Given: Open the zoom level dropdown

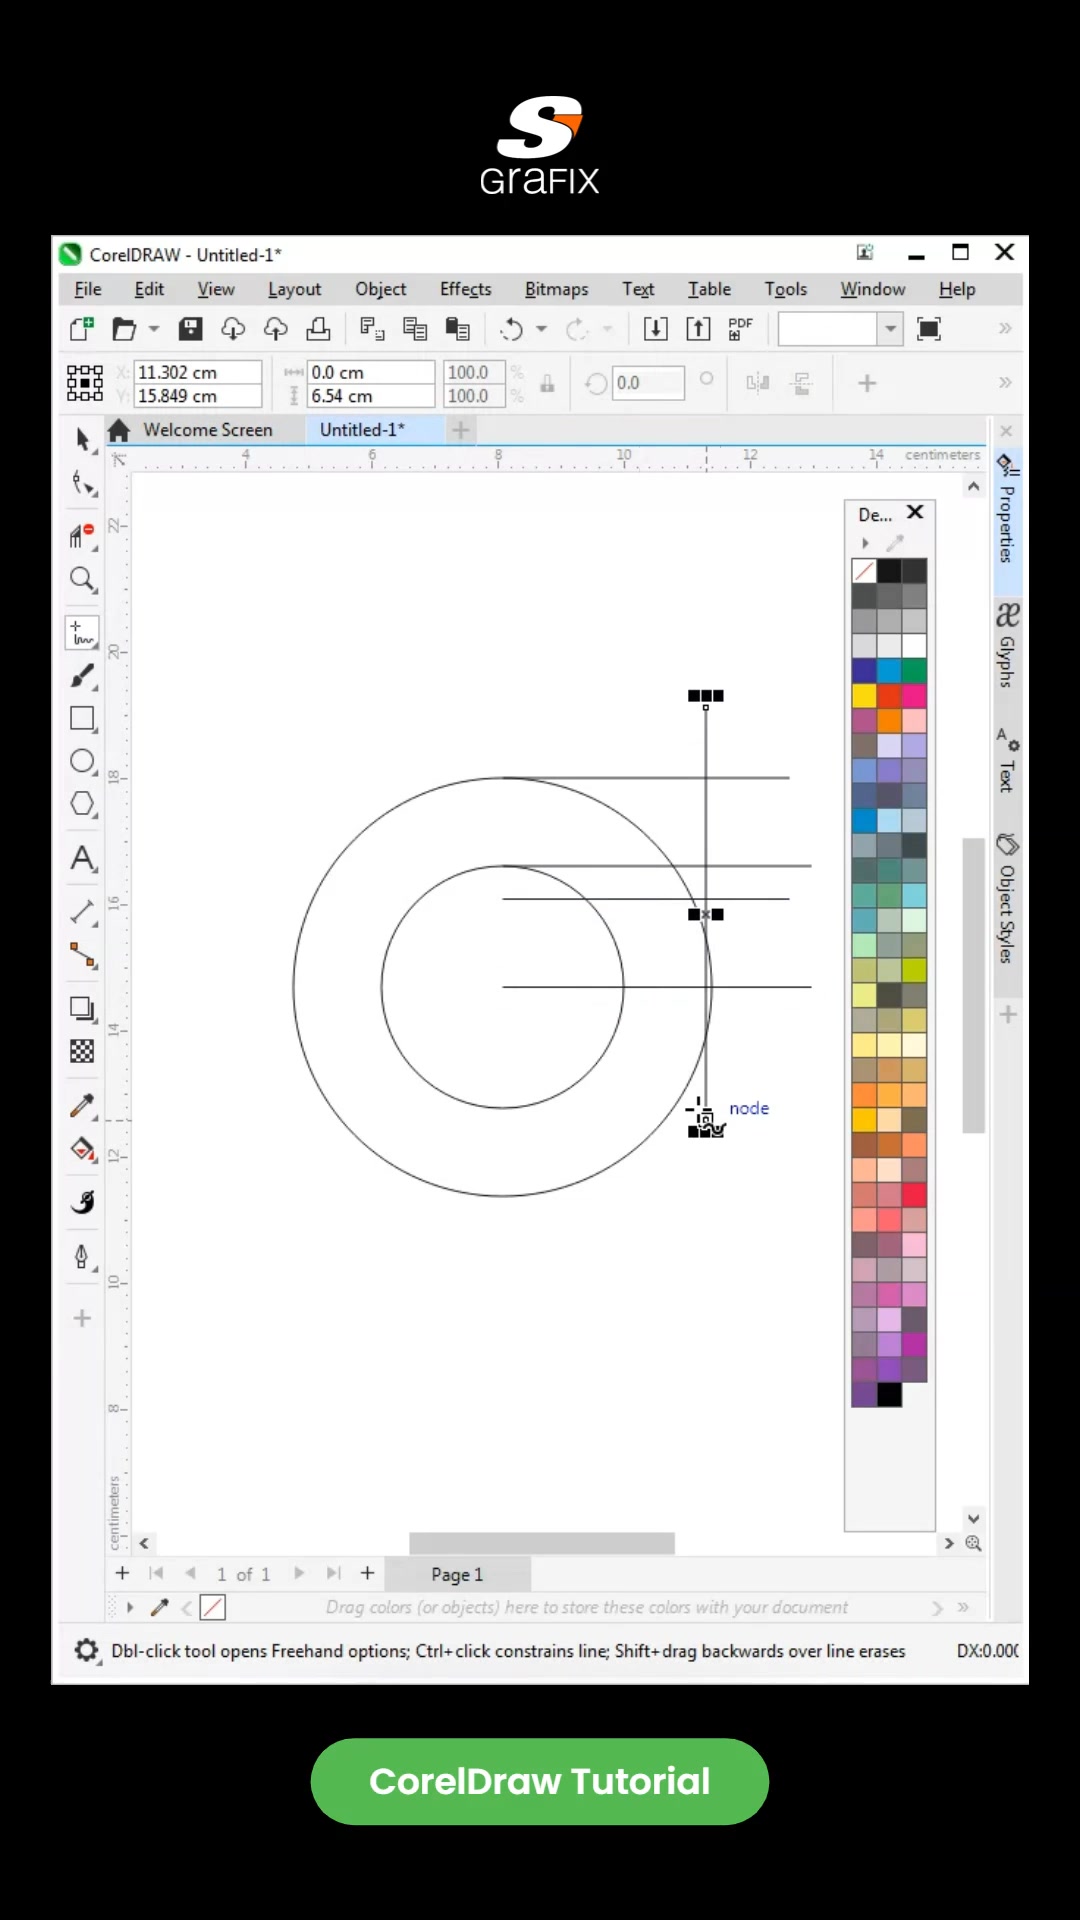Looking at the screenshot, I should (x=890, y=329).
